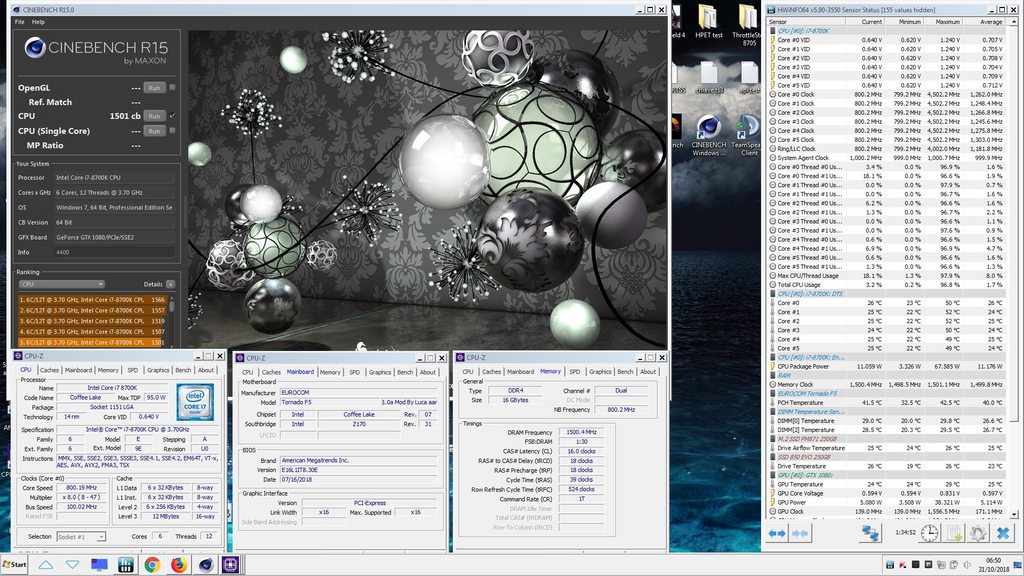Enable the OpenGL test checkbox in Cinebench
1024x576 pixels.
click(x=172, y=87)
